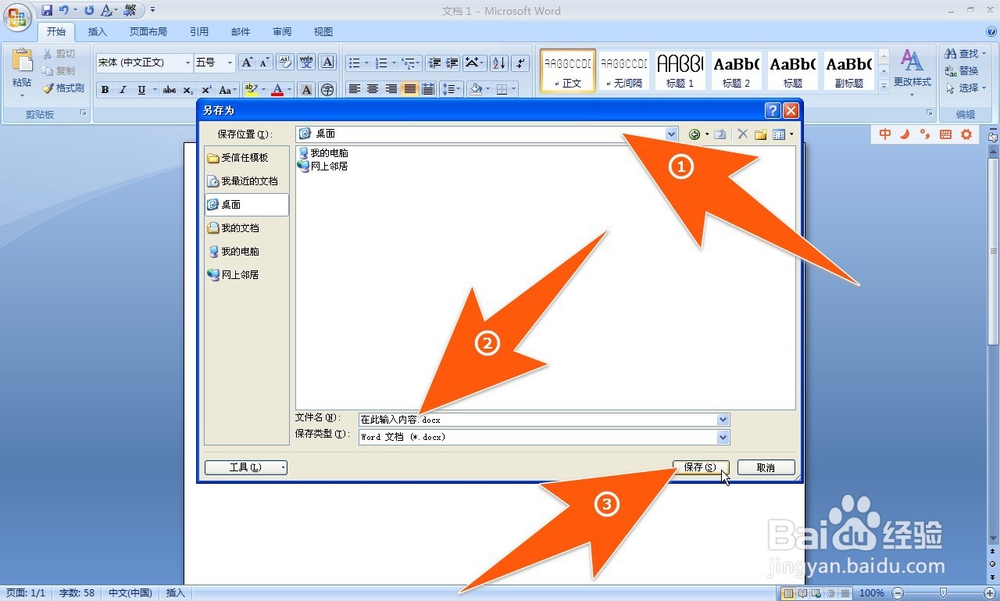Click the Help question mark in dialog title
Viewport: 1000px width, 601px height.
pos(772,110)
